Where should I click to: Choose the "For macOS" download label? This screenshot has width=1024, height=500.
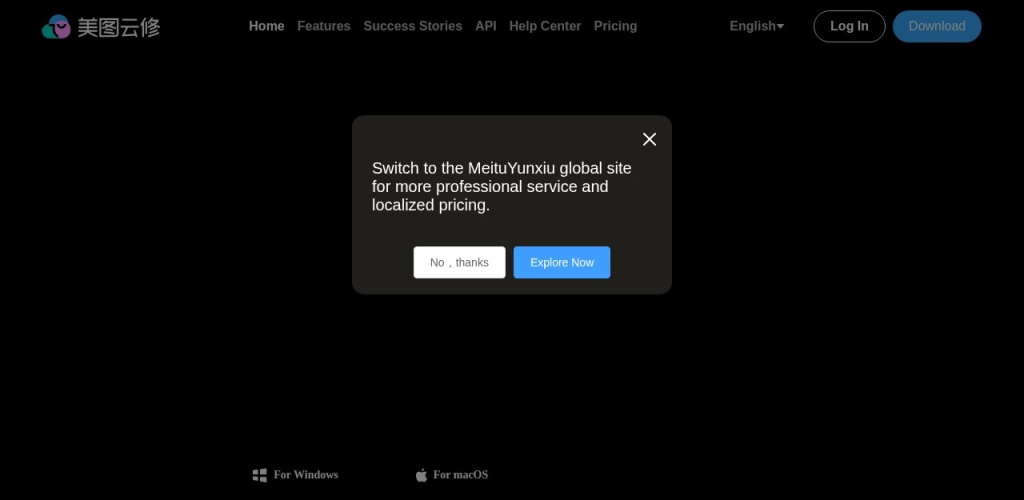[x=460, y=475]
